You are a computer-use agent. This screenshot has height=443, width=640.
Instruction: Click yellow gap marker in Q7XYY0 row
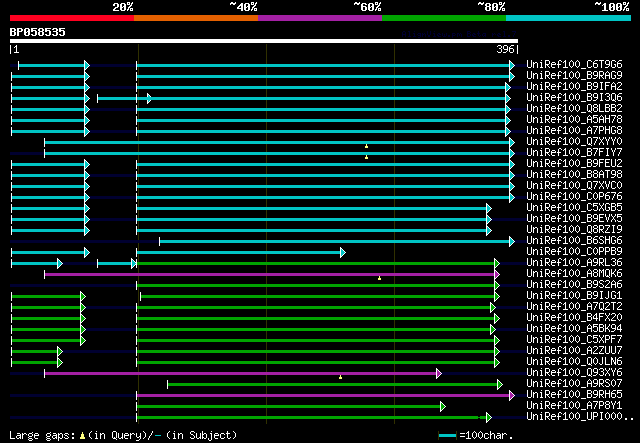coord(367,146)
